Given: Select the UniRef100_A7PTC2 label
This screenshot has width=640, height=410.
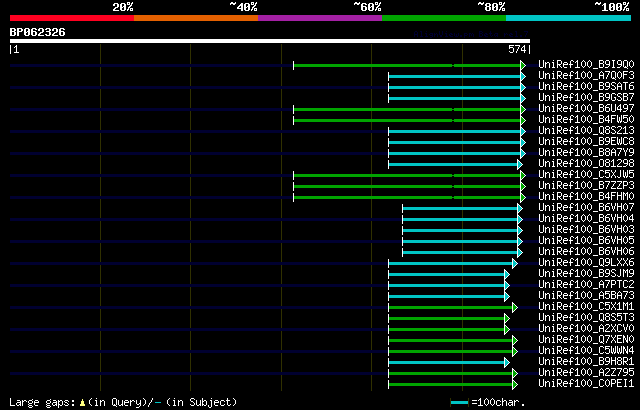Looking at the screenshot, I should [x=586, y=285].
